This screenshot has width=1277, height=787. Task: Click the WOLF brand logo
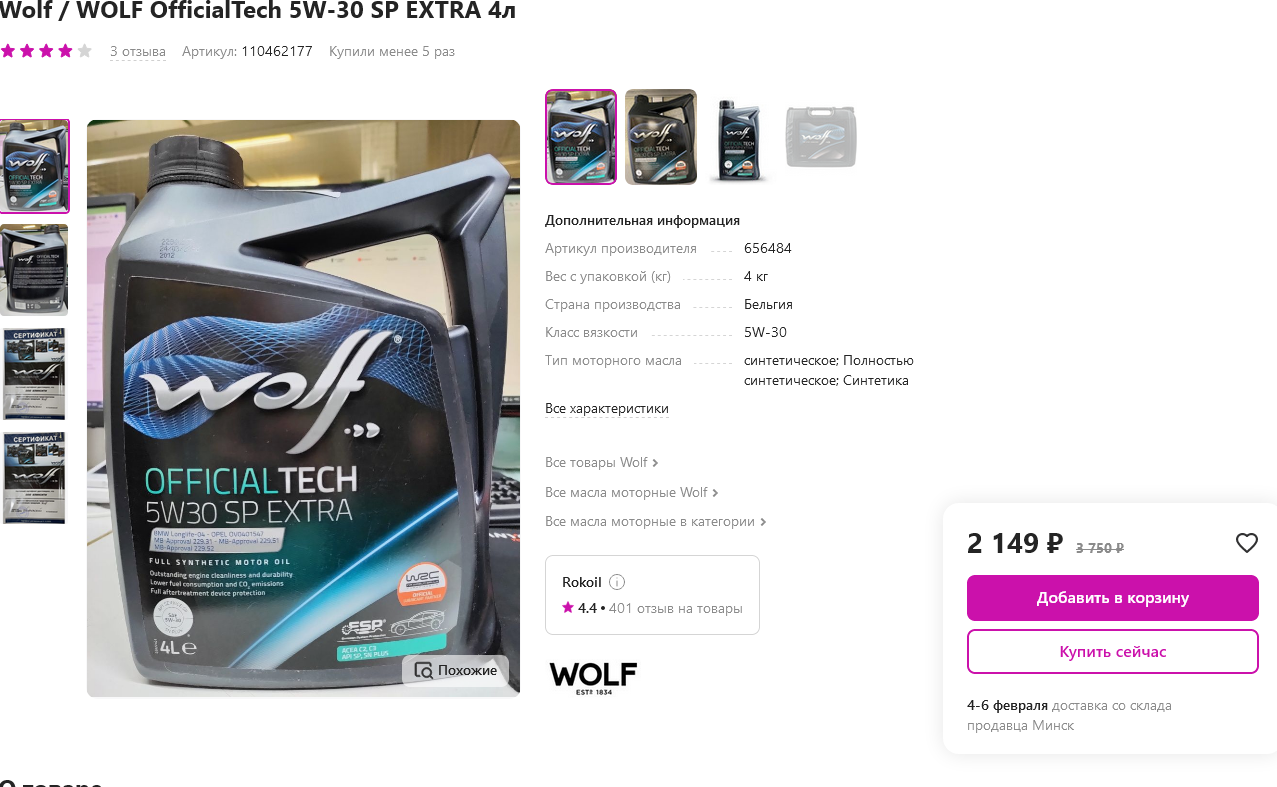point(593,678)
